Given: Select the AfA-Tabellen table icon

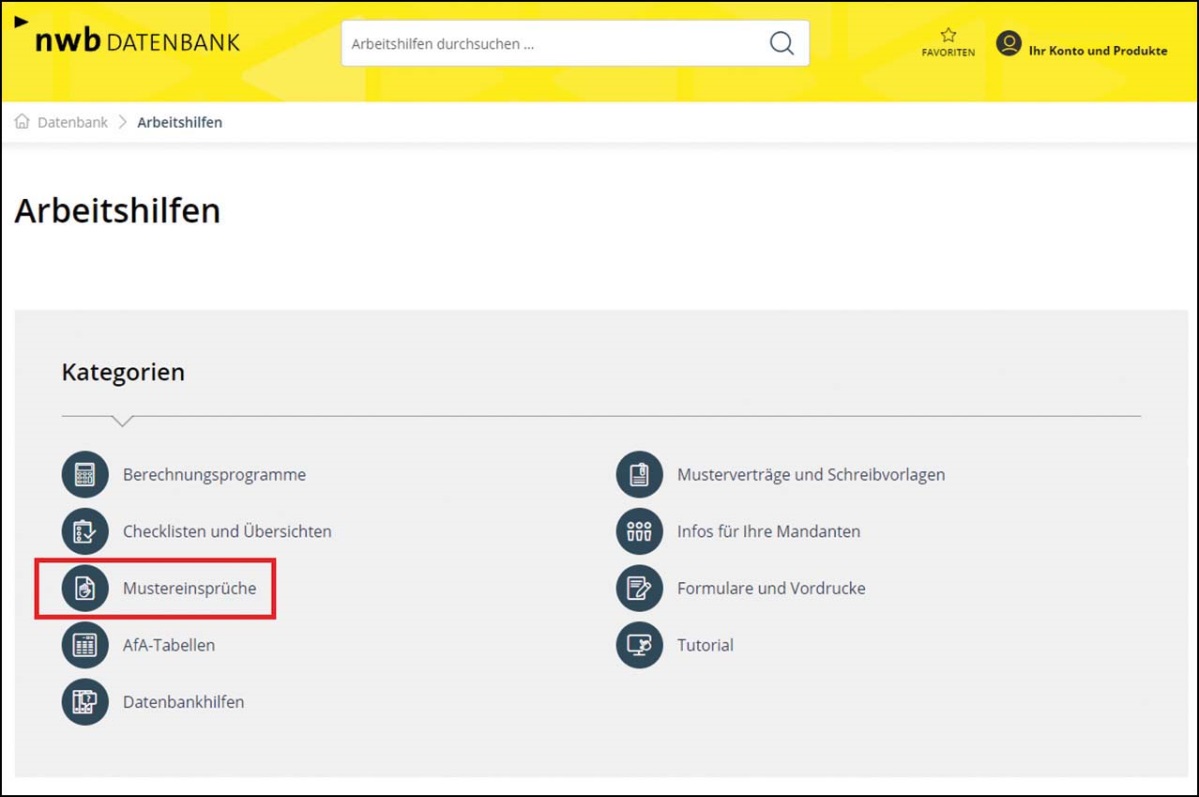Looking at the screenshot, I should pos(85,645).
